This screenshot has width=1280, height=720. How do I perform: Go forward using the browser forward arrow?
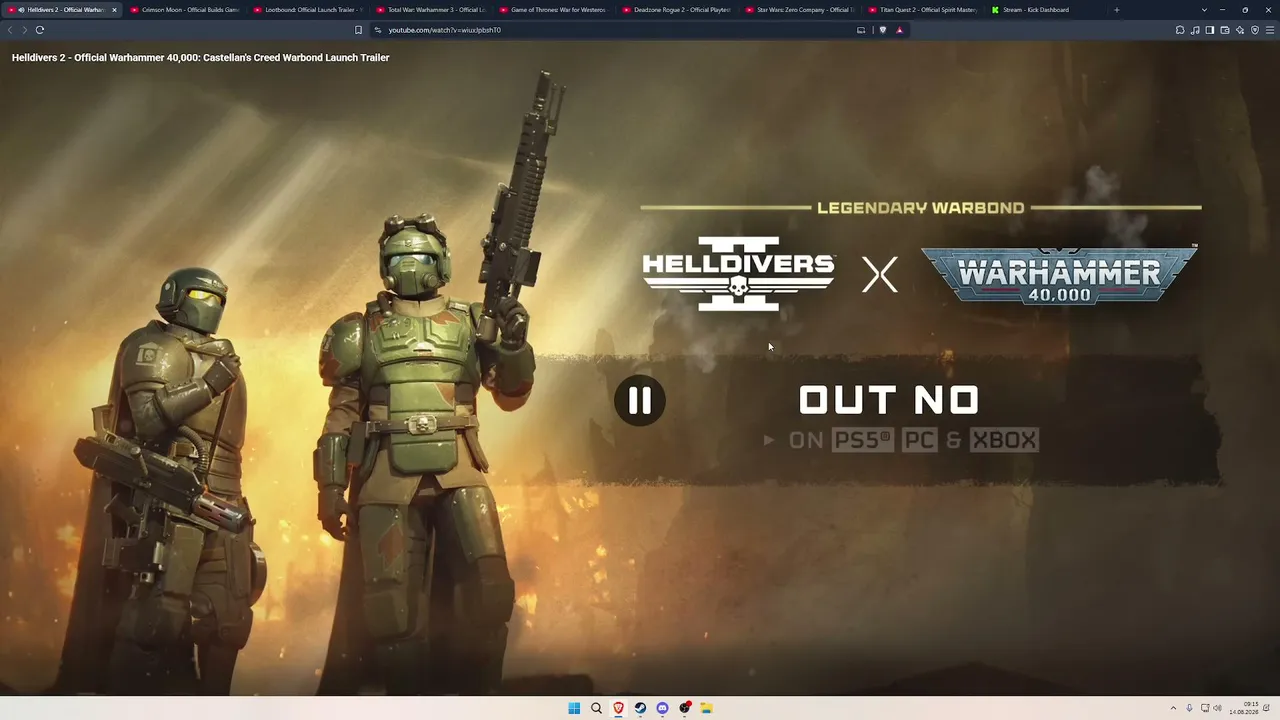point(24,30)
